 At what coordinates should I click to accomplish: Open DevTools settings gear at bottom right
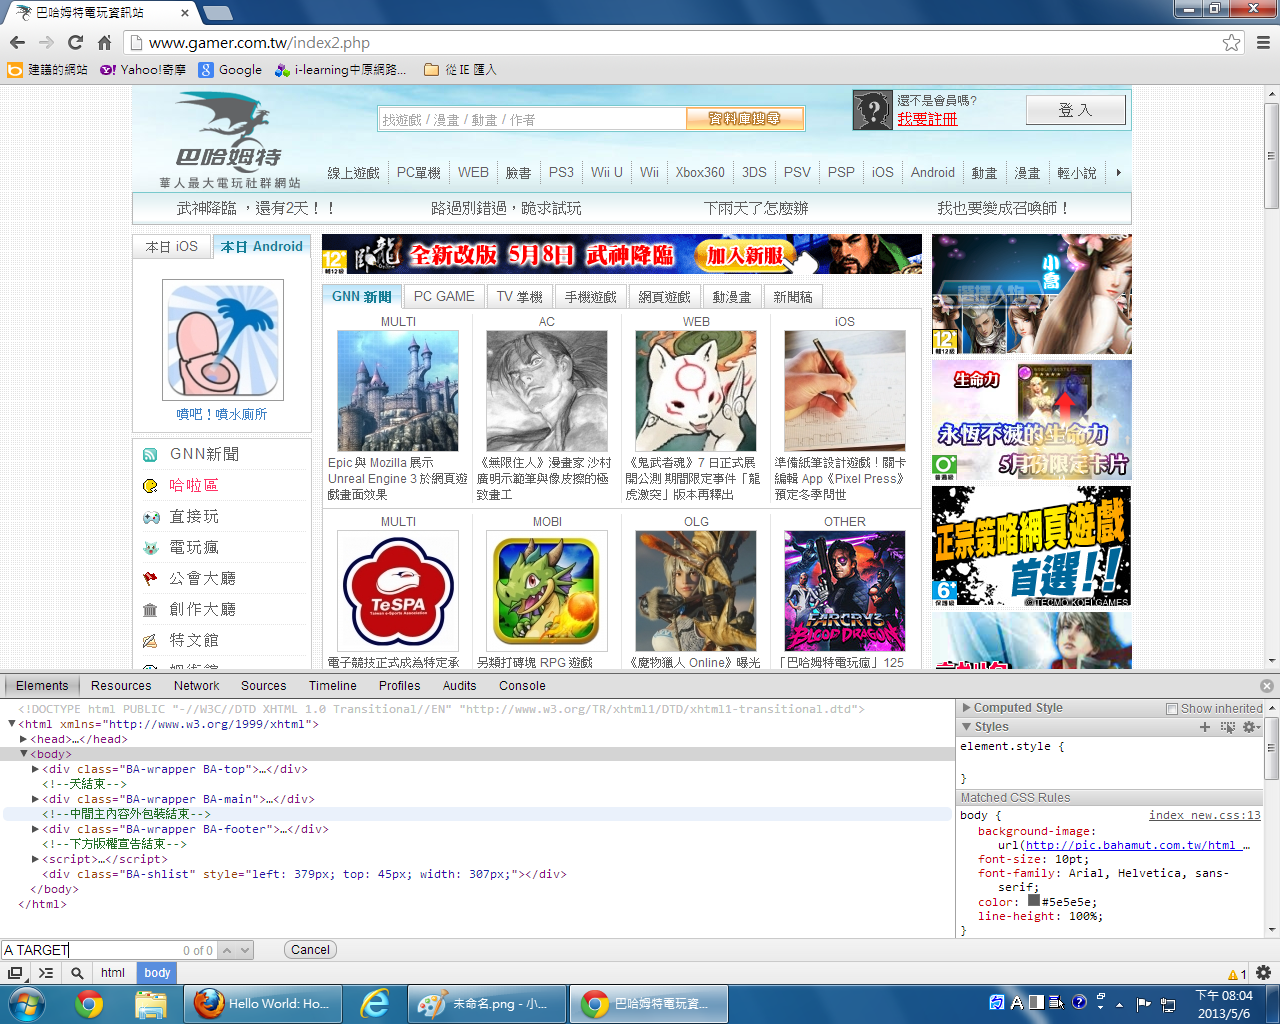click(1263, 973)
